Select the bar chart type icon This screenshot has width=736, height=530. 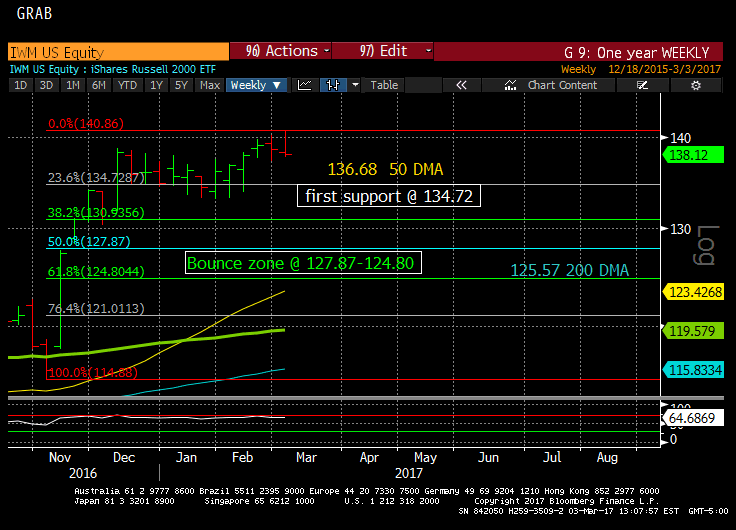pyautogui.click(x=333, y=85)
